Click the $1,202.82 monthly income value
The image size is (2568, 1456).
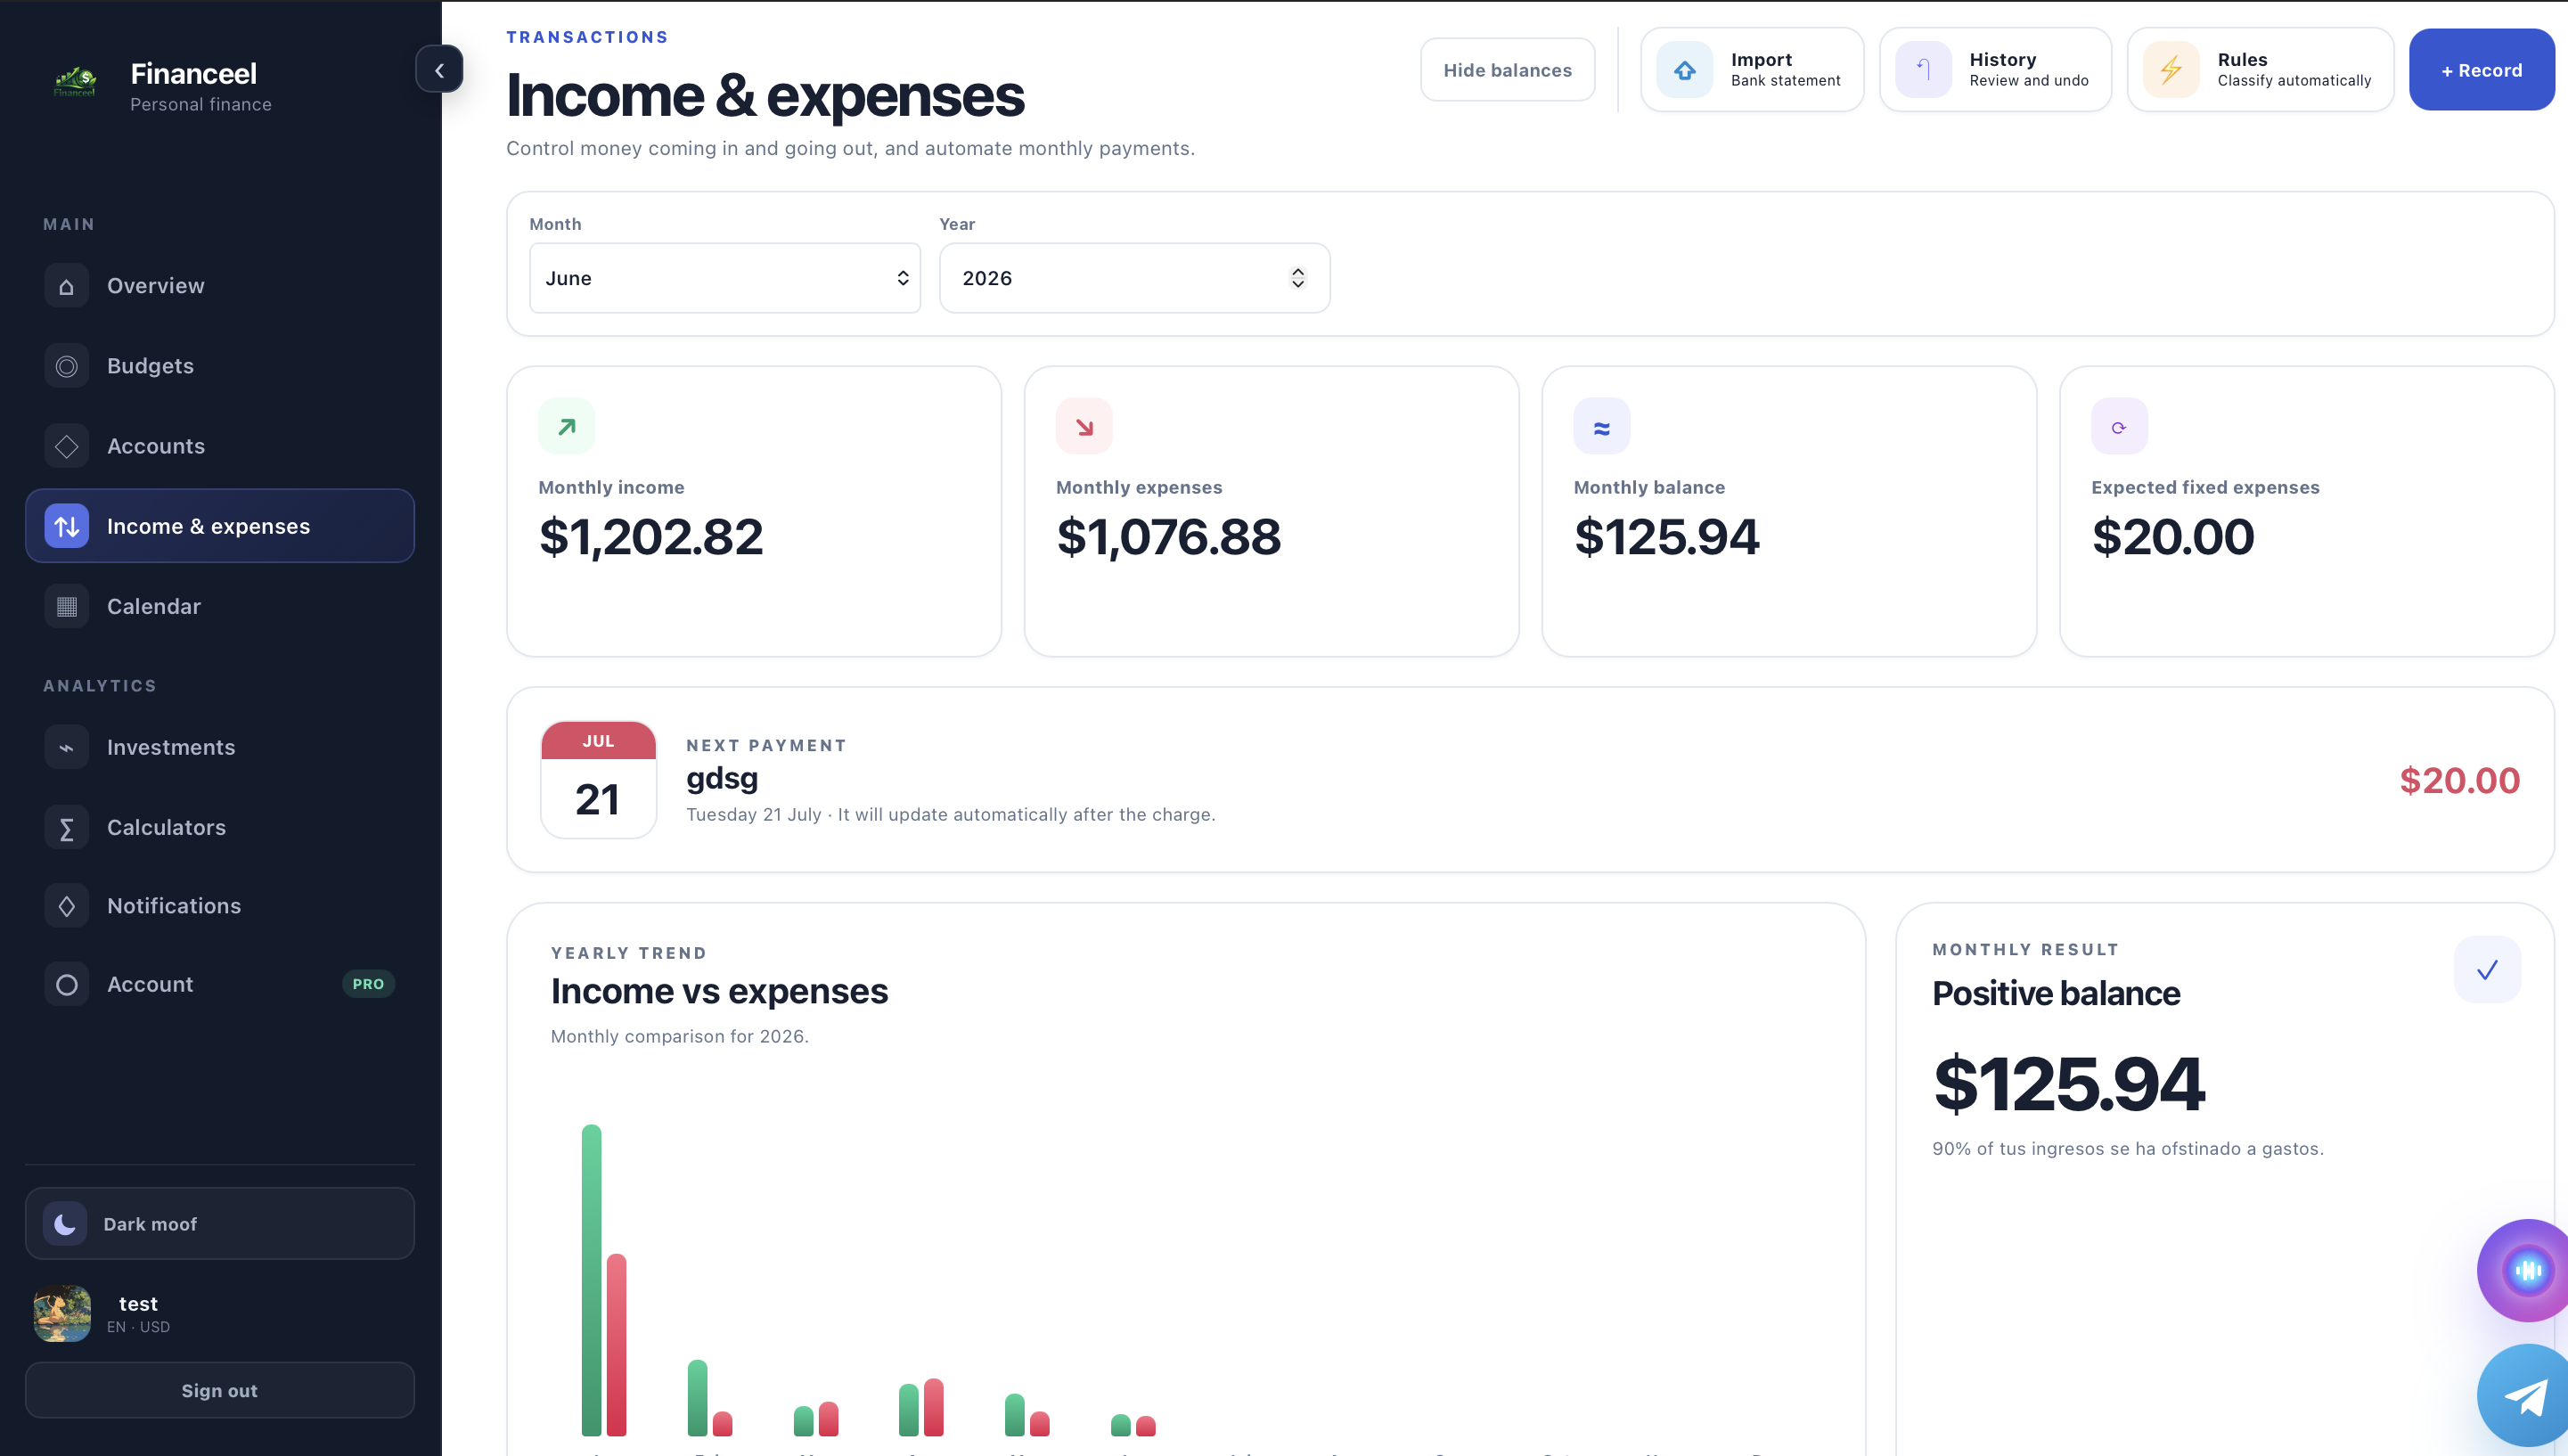tap(651, 537)
